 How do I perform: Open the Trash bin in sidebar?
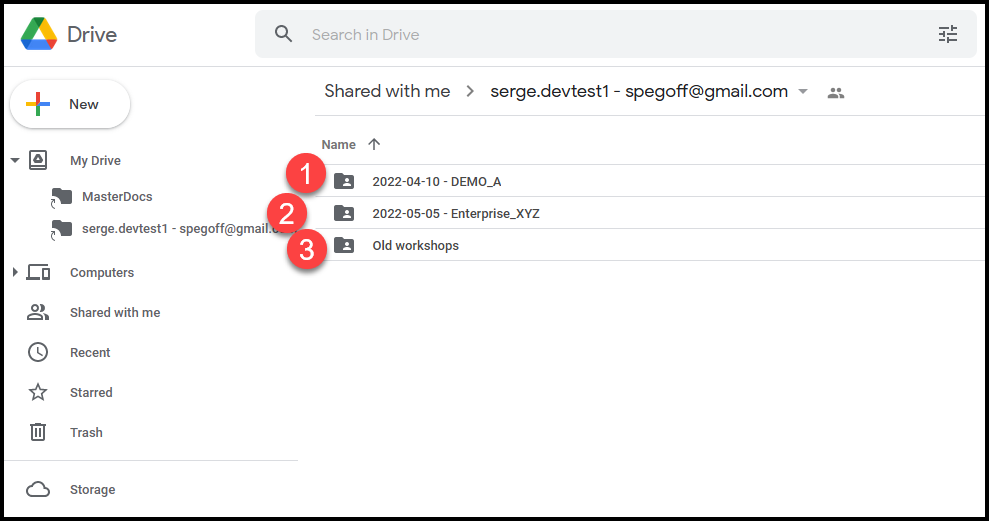pyautogui.click(x=86, y=432)
